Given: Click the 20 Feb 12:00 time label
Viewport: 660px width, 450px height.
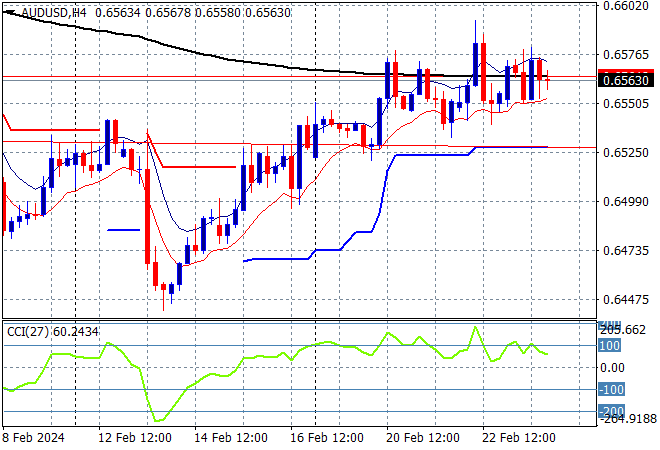Looking at the screenshot, I should 423,438.
